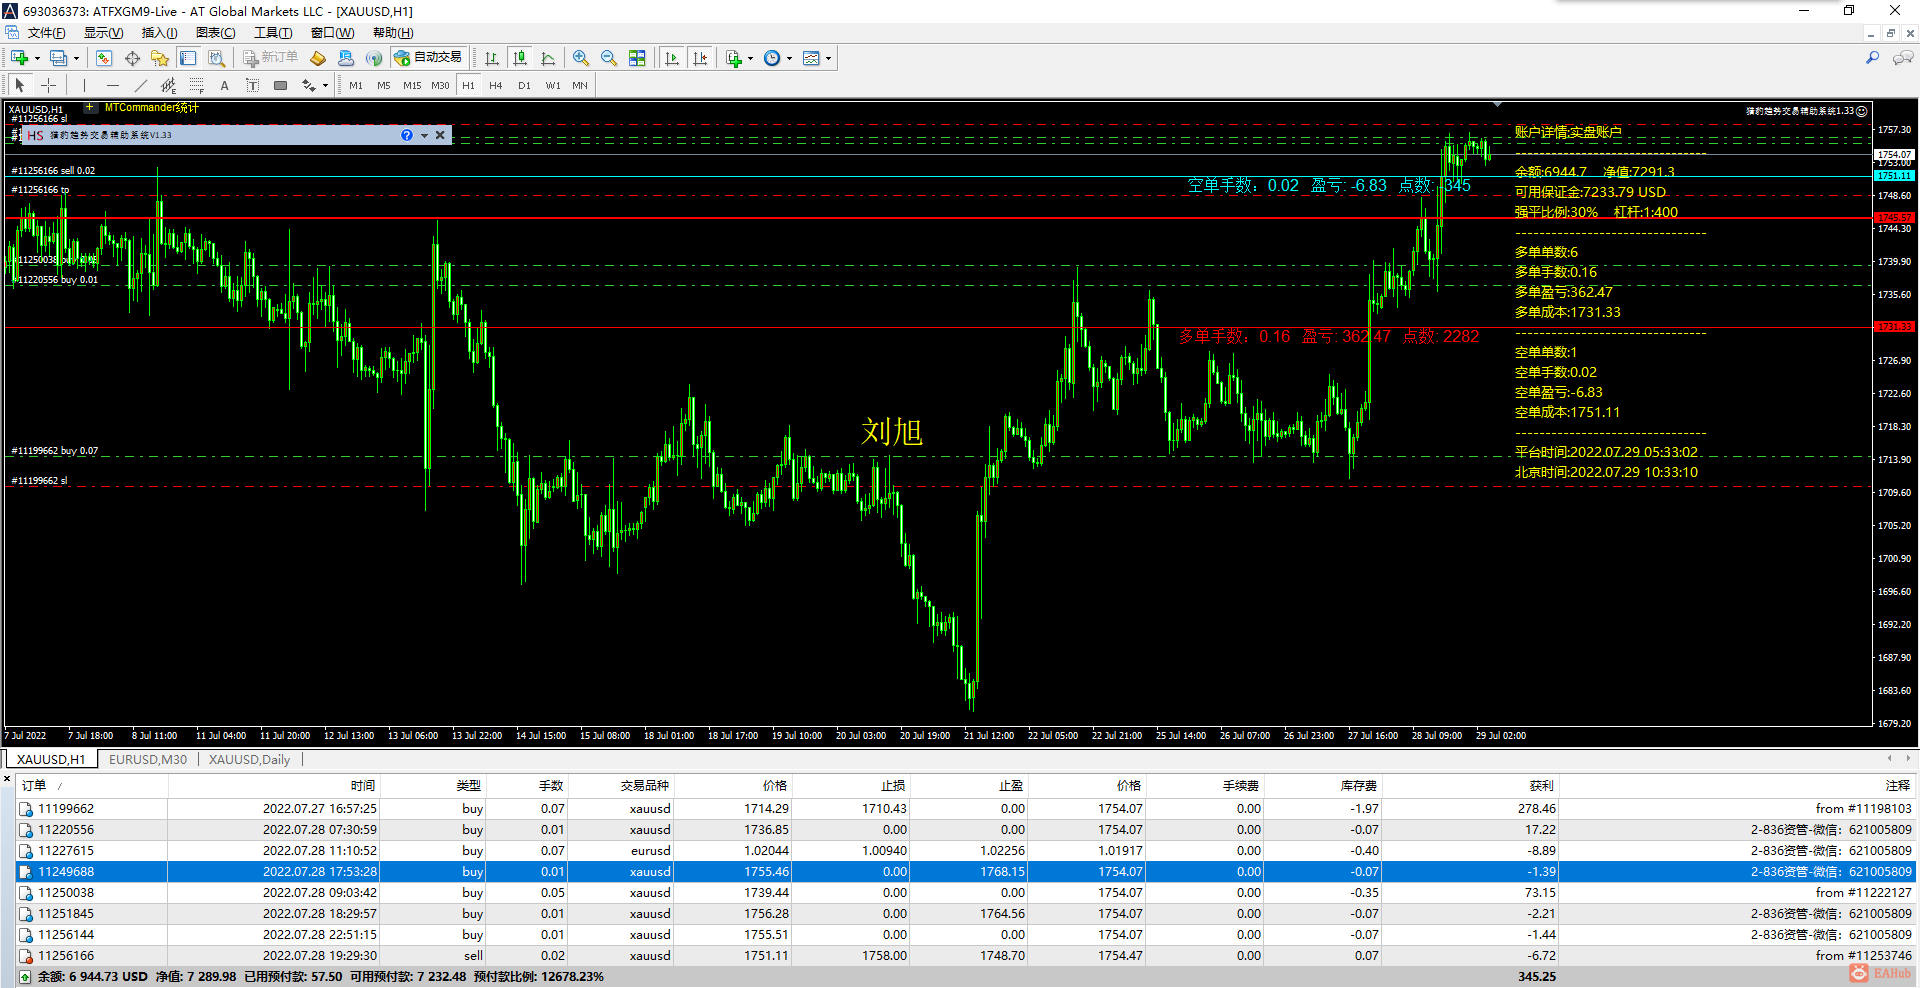Switch chart to line chart
The height and width of the screenshot is (988, 1920).
tap(547, 58)
